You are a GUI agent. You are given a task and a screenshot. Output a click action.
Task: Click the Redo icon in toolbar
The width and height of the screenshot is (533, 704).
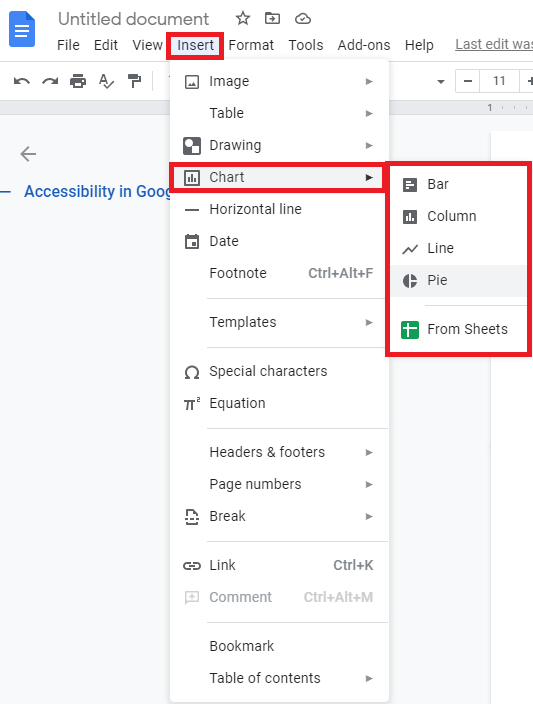50,81
